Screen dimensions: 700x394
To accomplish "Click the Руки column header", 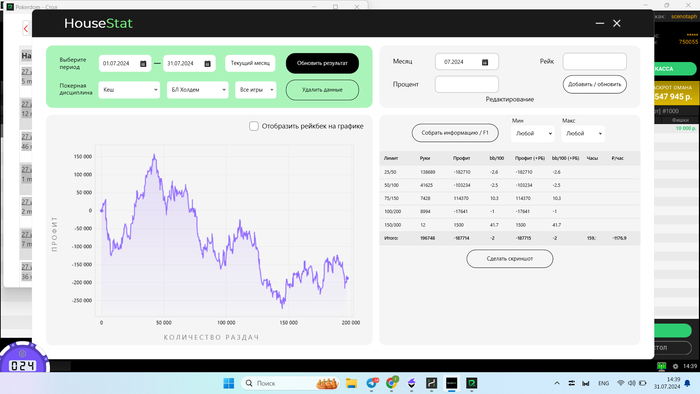I will click(x=425, y=158).
